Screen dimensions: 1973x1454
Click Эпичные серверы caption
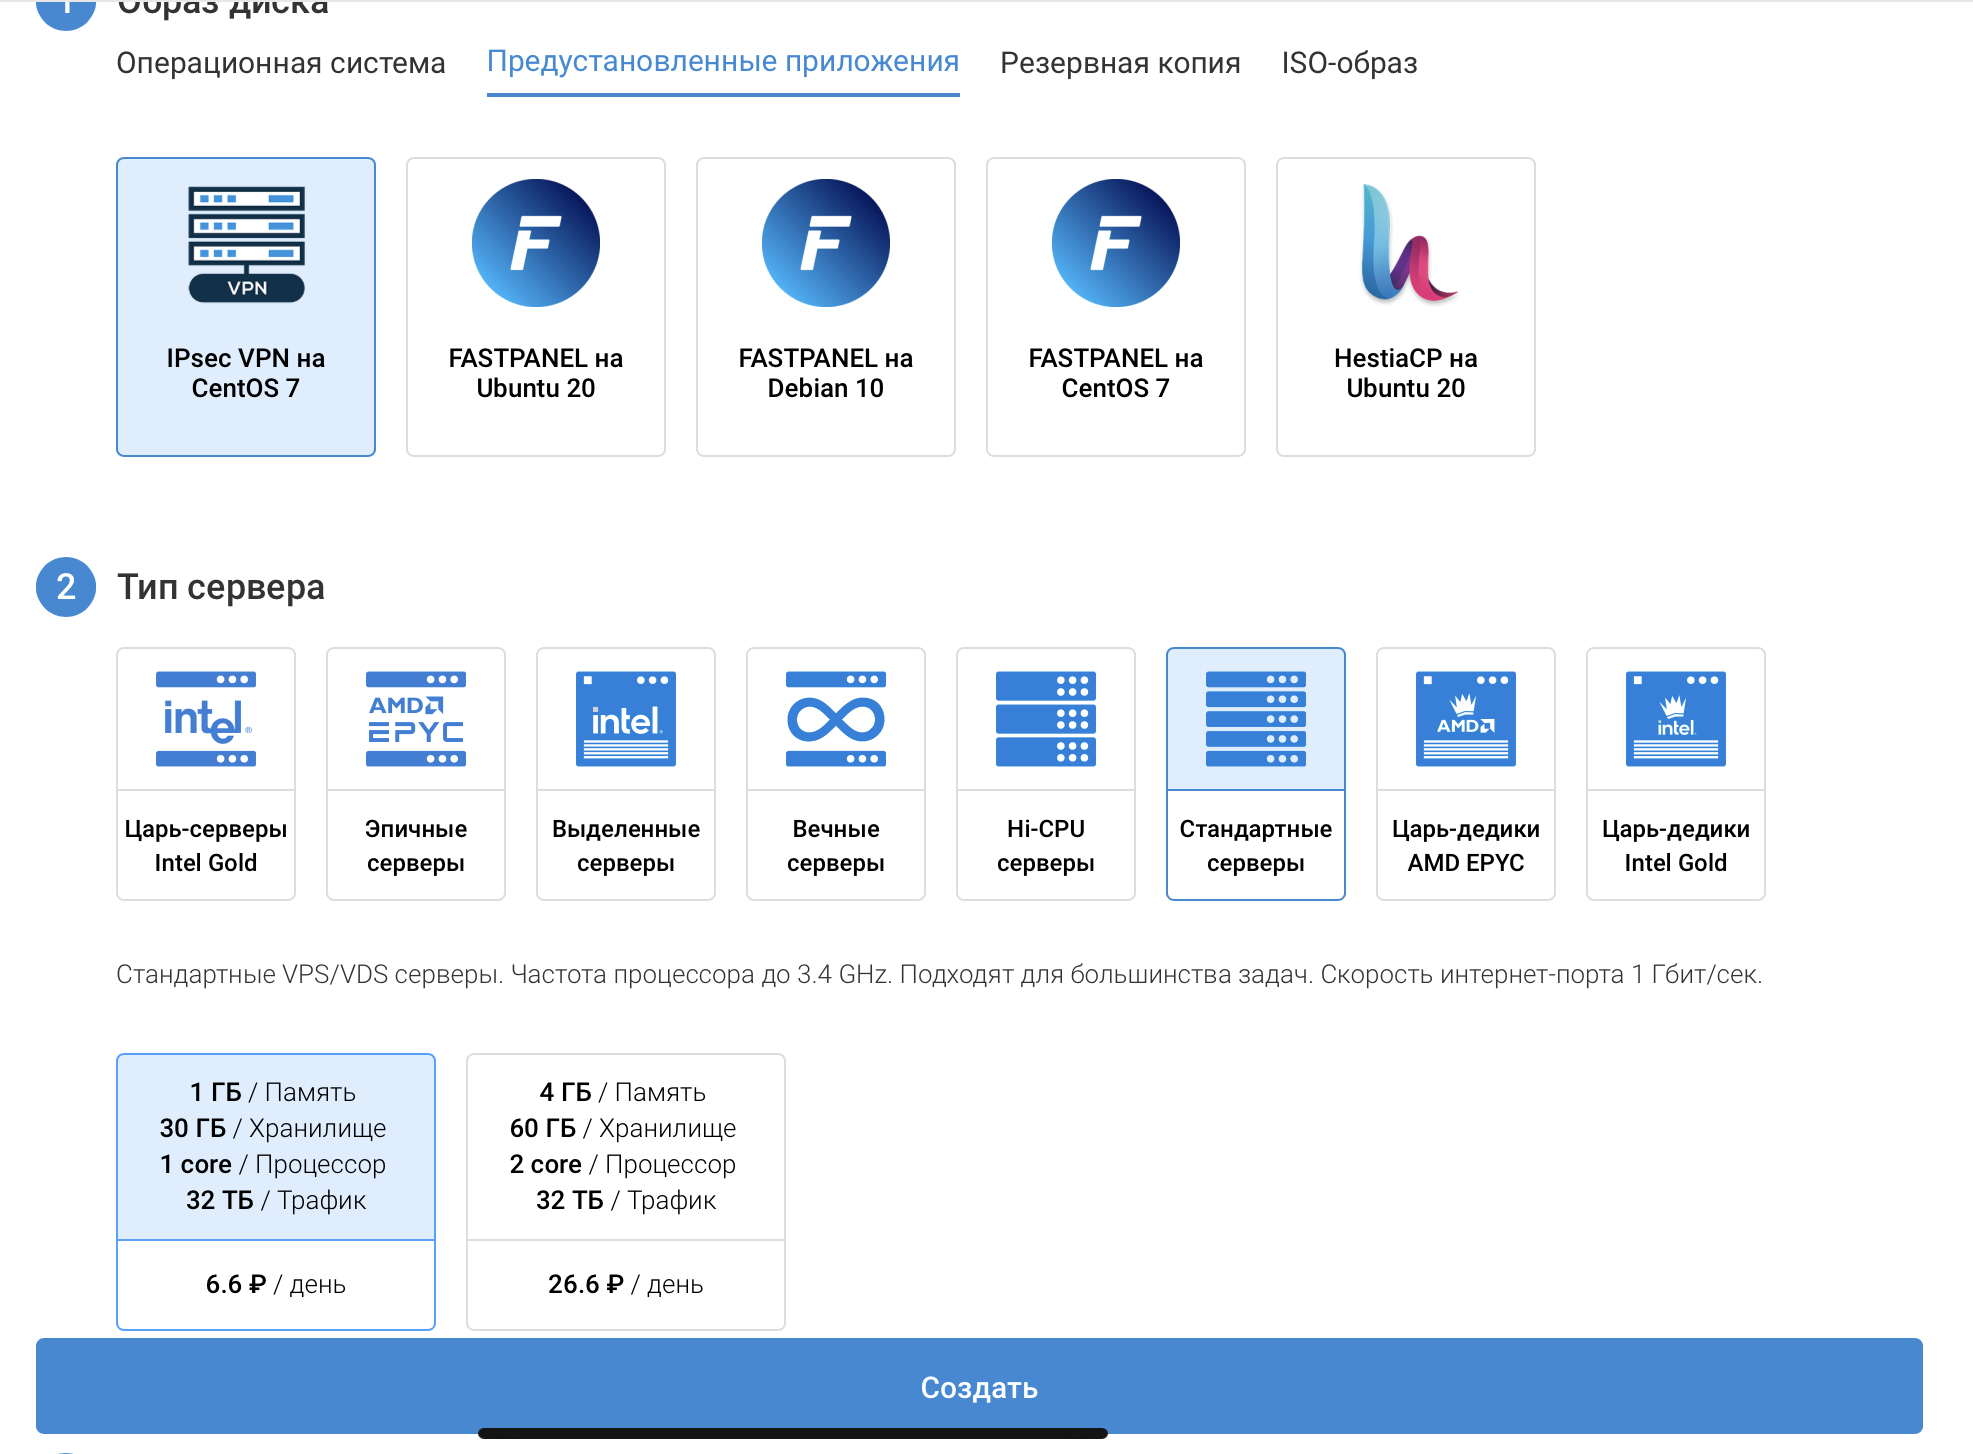416,846
